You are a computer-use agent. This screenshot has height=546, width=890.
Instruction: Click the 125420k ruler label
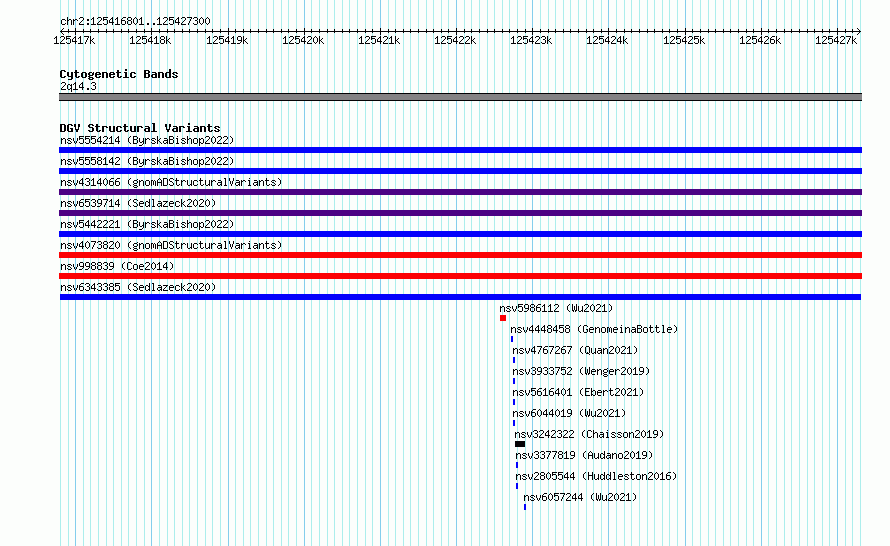[303, 40]
